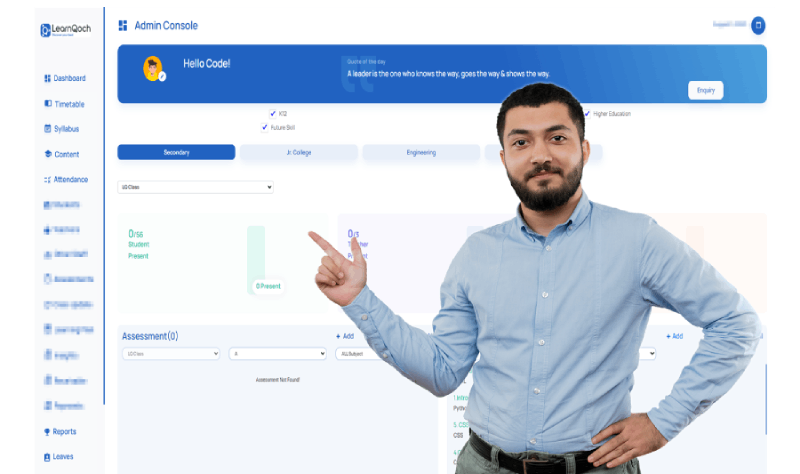Image resolution: width=800 pixels, height=474 pixels.
Task: Click the Assessment(0) heading
Action: click(x=150, y=336)
